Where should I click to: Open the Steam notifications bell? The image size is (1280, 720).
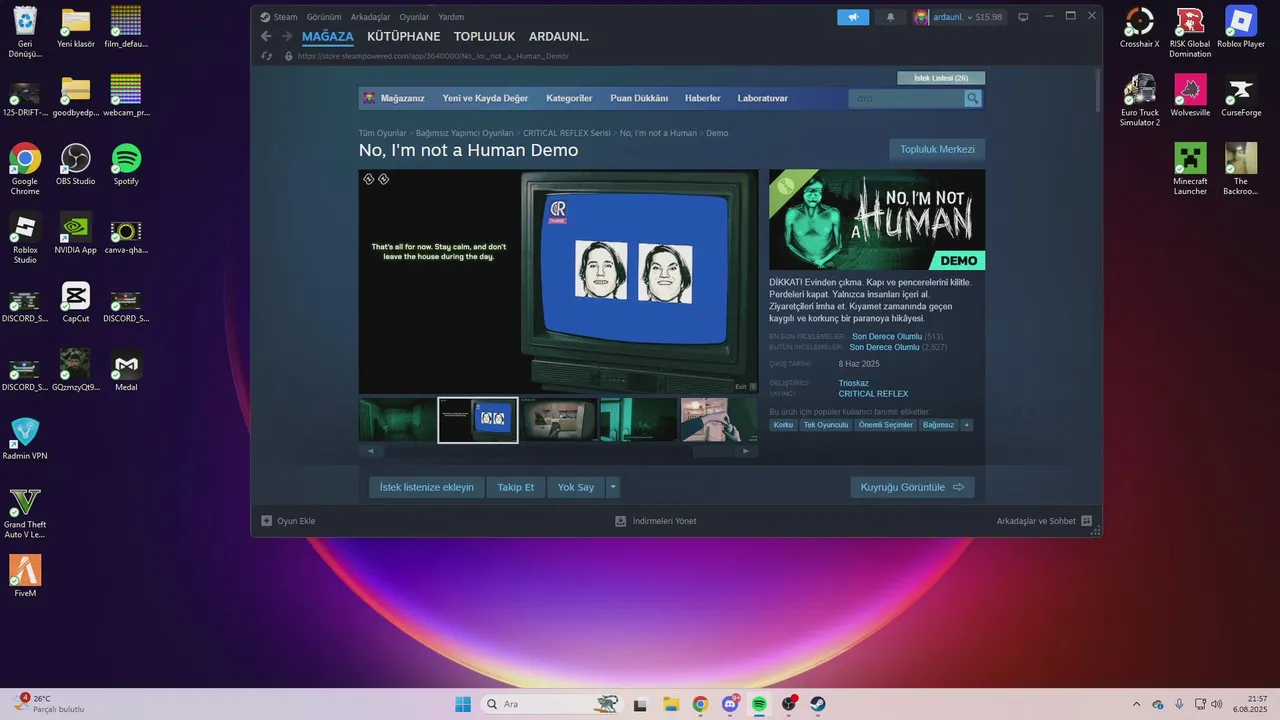click(x=890, y=17)
